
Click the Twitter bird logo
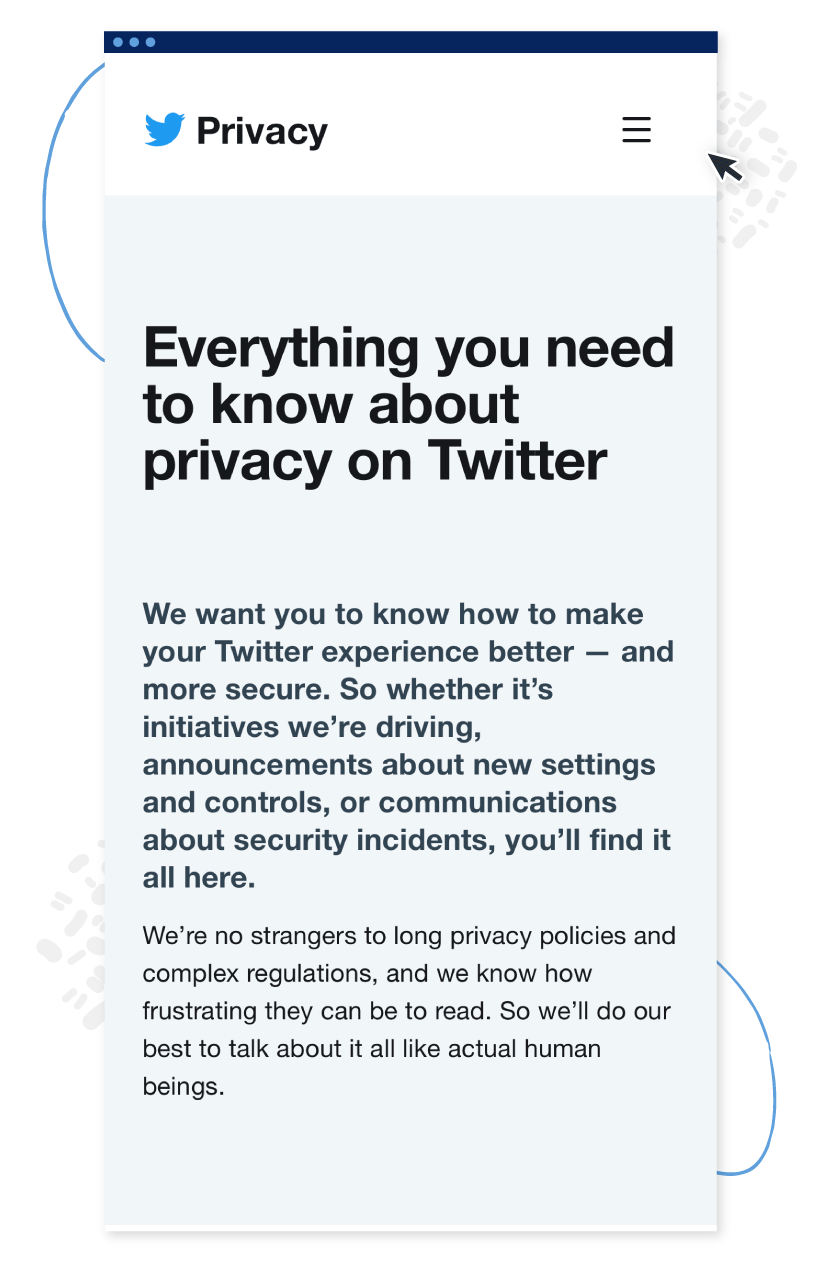coord(165,131)
